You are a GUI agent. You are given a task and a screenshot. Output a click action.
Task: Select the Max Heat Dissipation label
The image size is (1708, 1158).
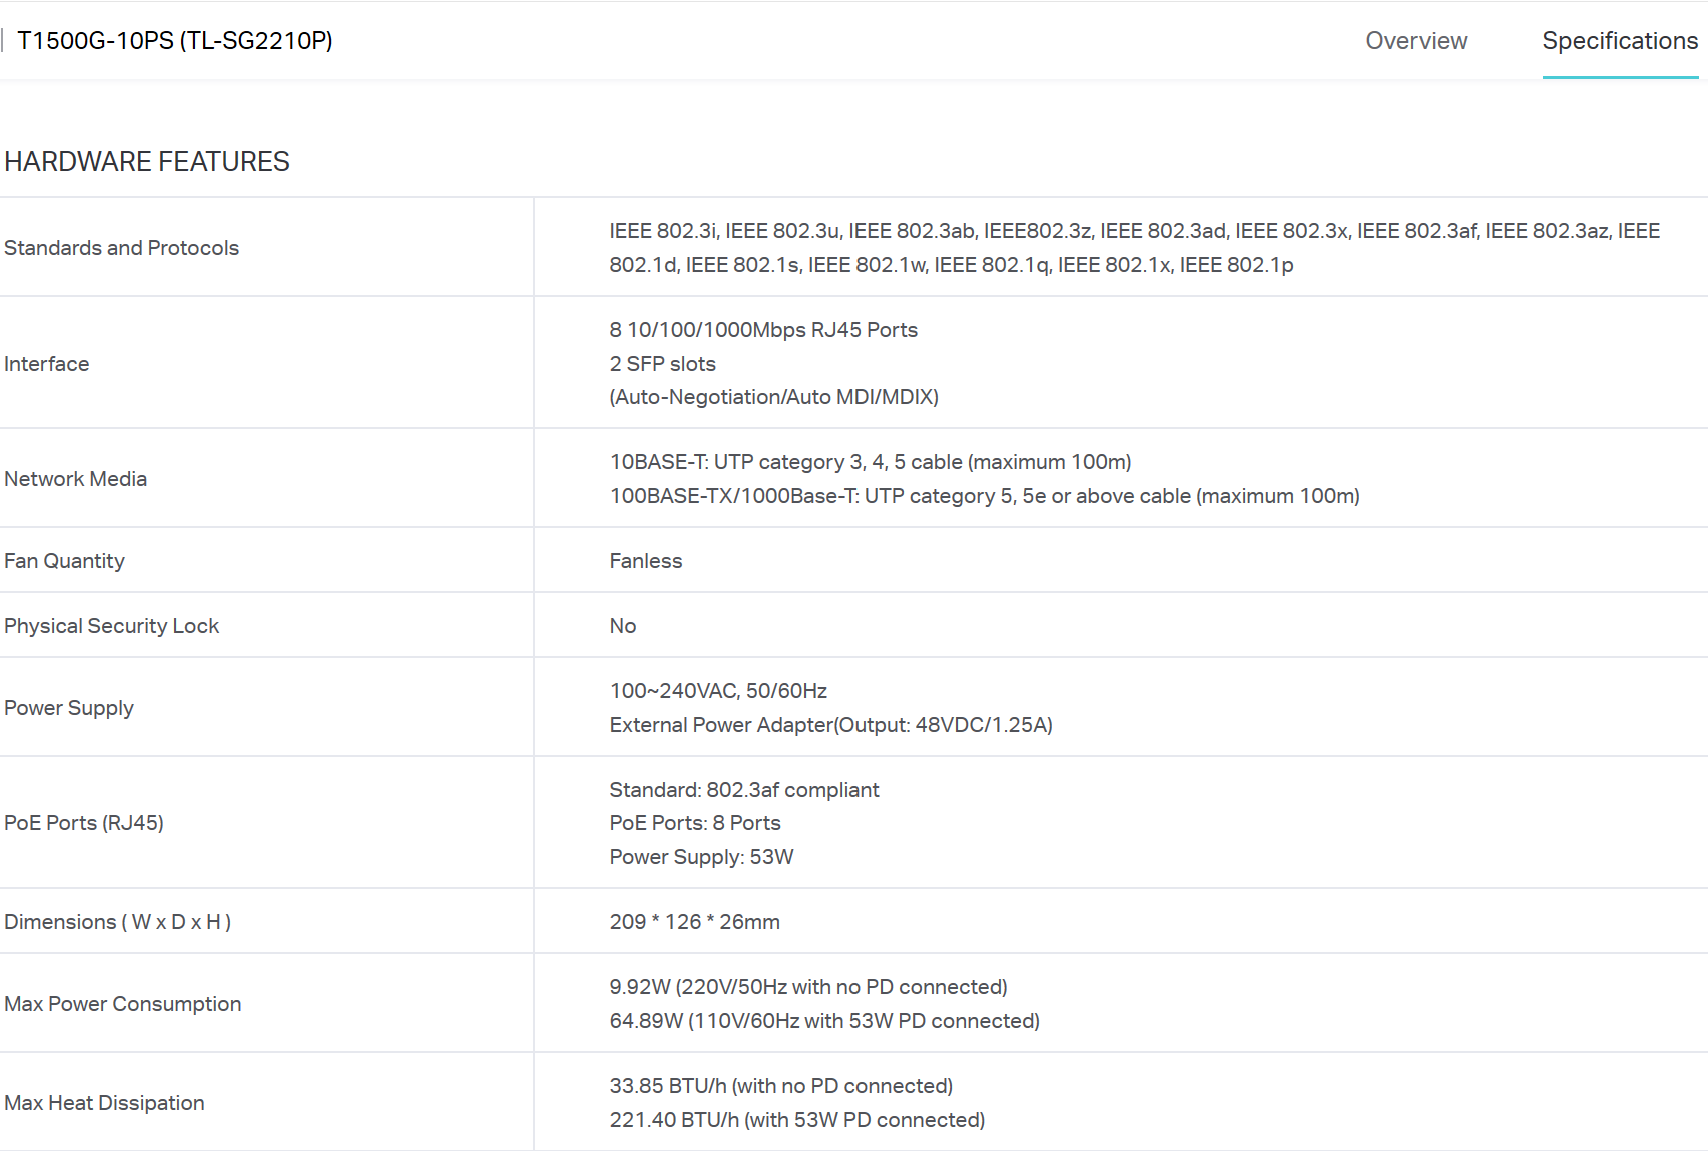pos(105,1103)
